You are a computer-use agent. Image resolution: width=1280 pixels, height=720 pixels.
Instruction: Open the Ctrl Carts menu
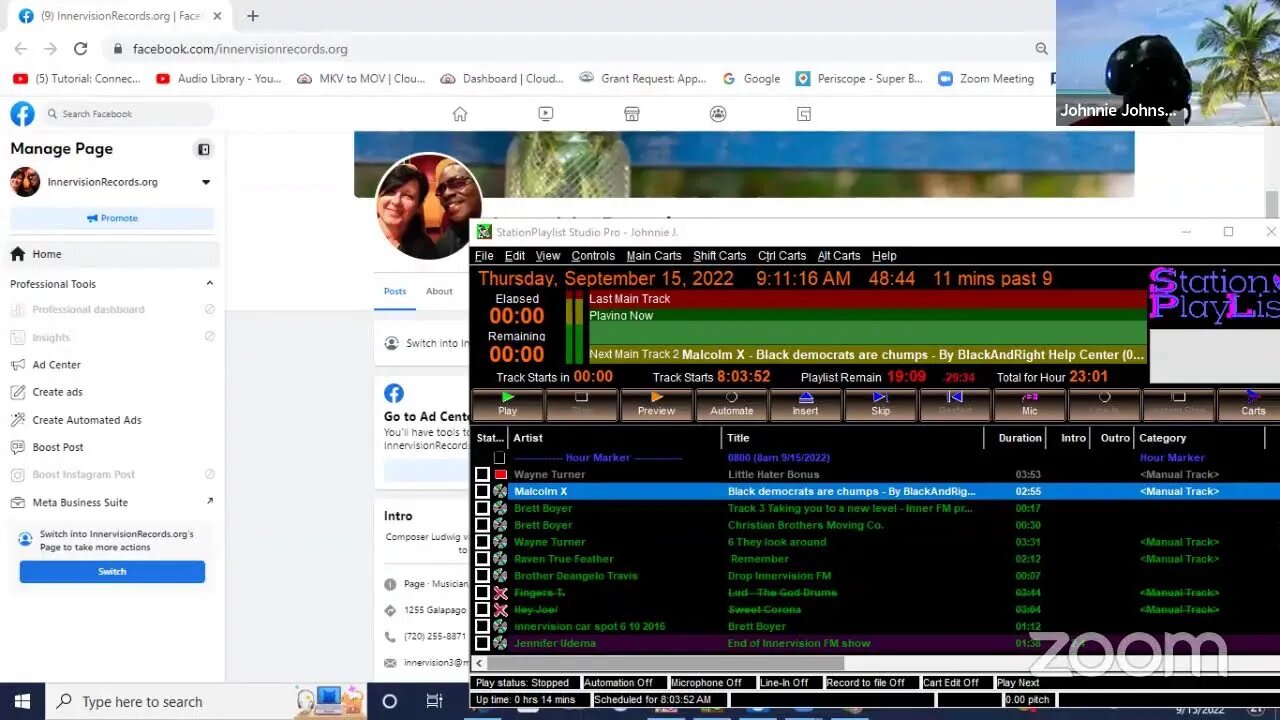[782, 256]
